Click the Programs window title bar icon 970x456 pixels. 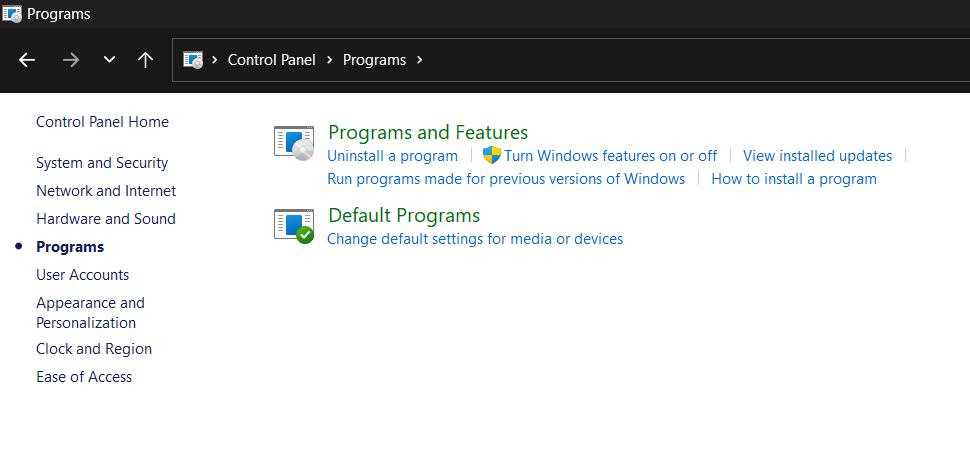pos(12,14)
